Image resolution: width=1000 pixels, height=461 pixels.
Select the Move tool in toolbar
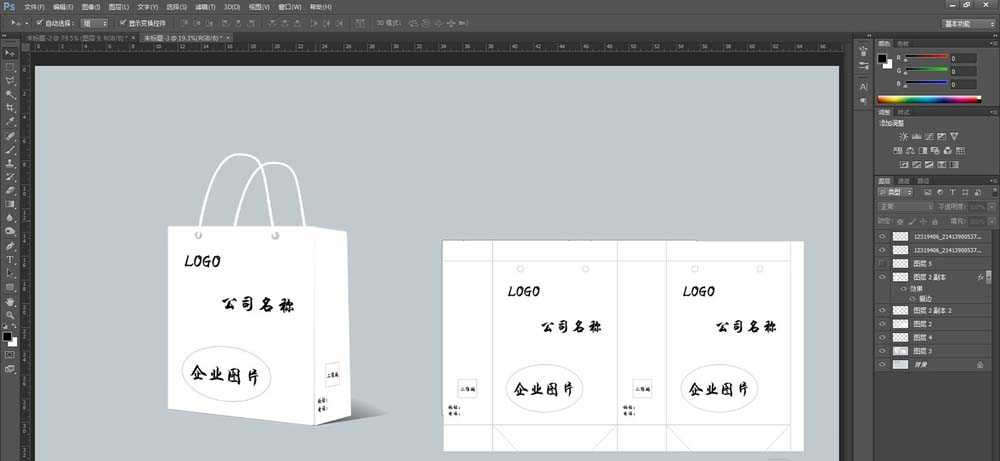pyautogui.click(x=10, y=53)
